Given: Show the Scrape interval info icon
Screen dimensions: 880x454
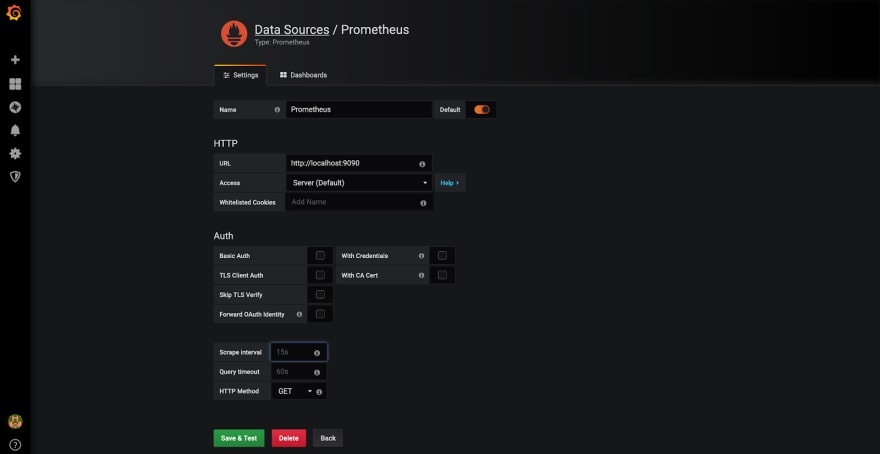Looking at the screenshot, I should pos(317,353).
